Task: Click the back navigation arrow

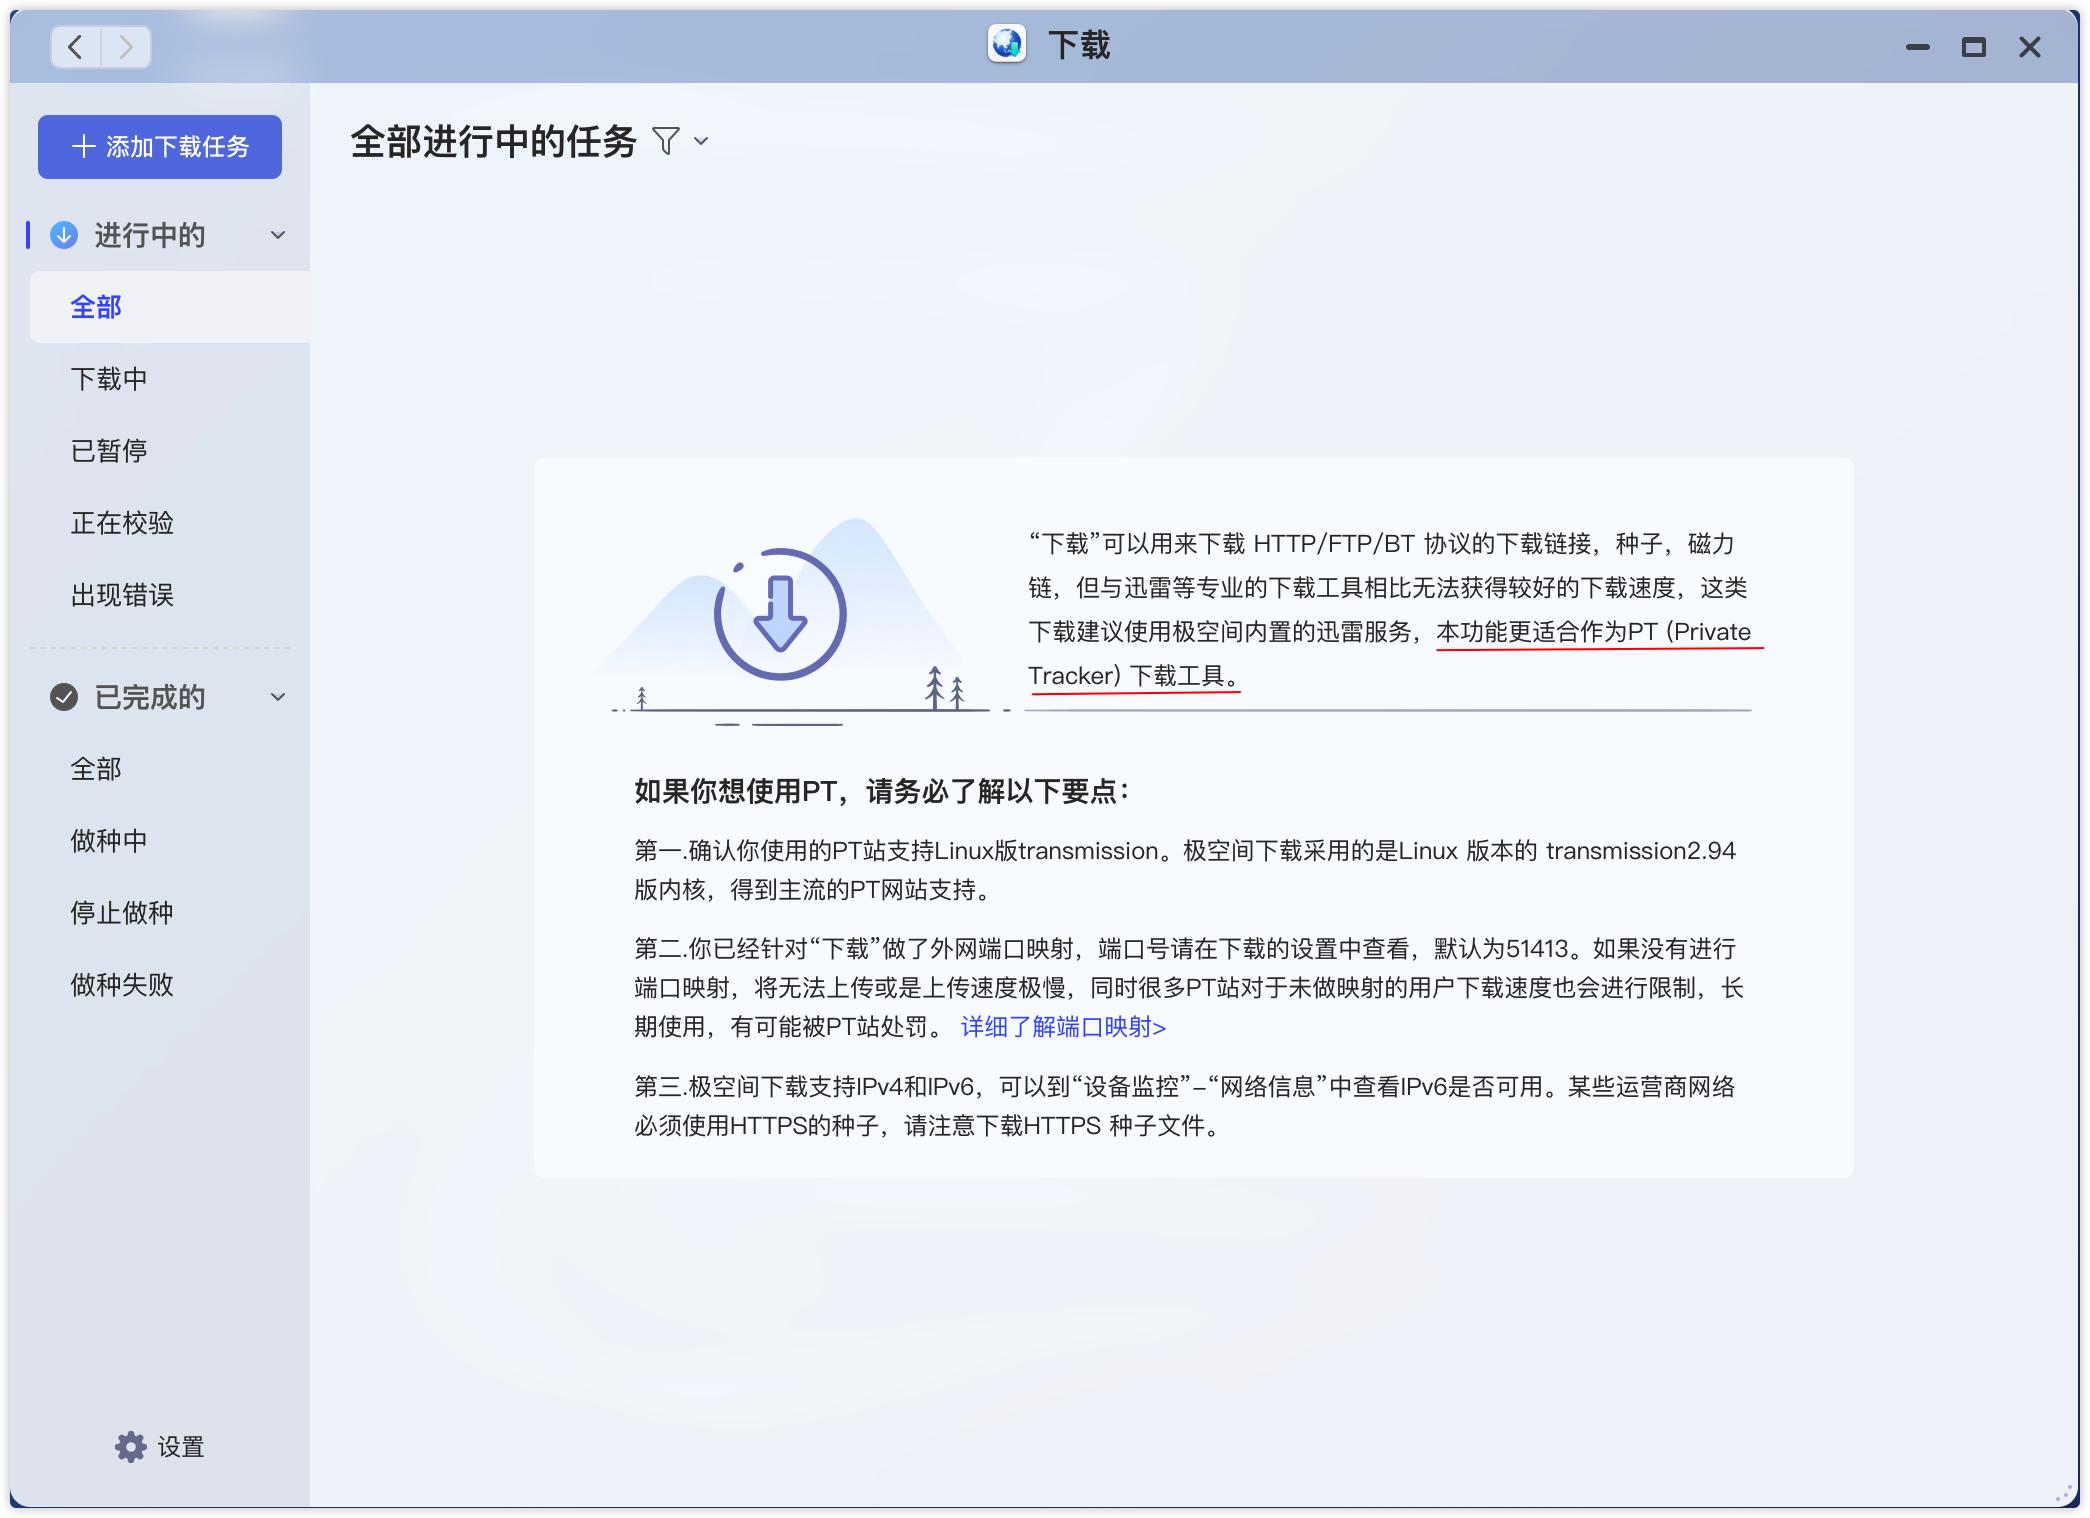Action: (x=73, y=47)
